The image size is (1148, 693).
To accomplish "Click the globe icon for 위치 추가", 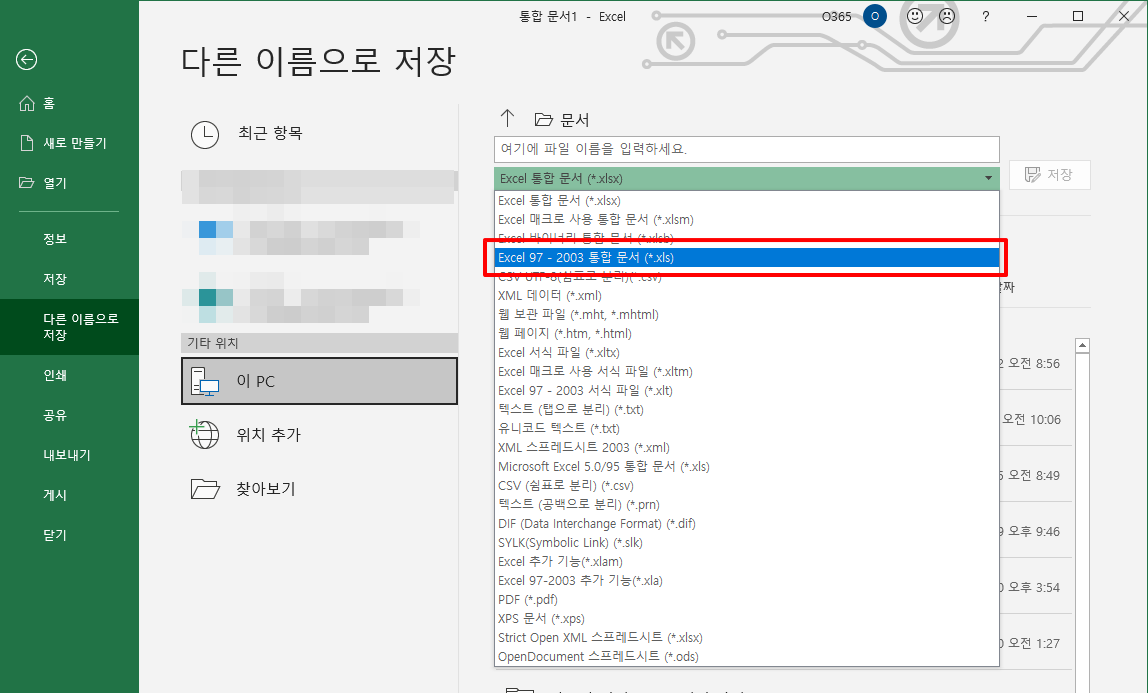I will click(x=204, y=434).
